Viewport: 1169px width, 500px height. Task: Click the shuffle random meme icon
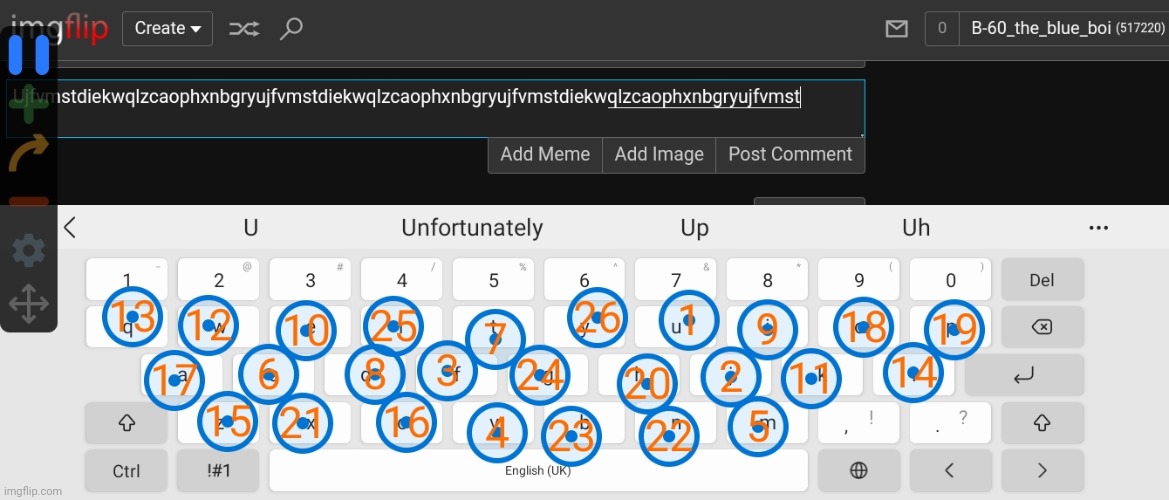pos(243,28)
